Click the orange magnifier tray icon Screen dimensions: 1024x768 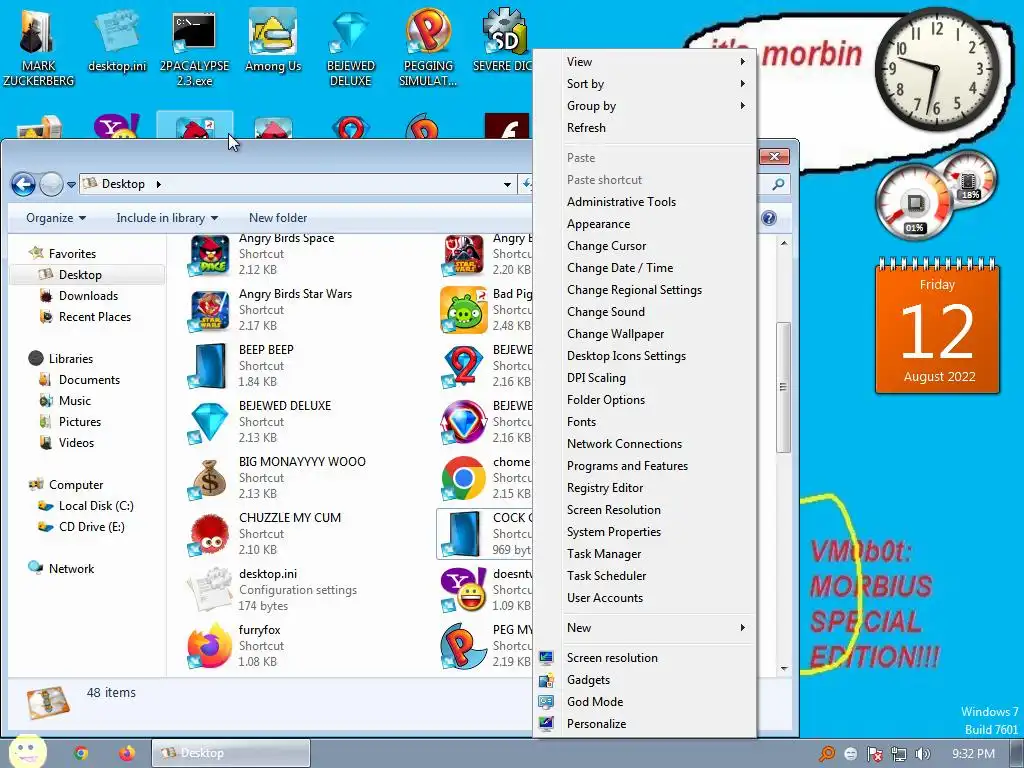[x=827, y=754]
